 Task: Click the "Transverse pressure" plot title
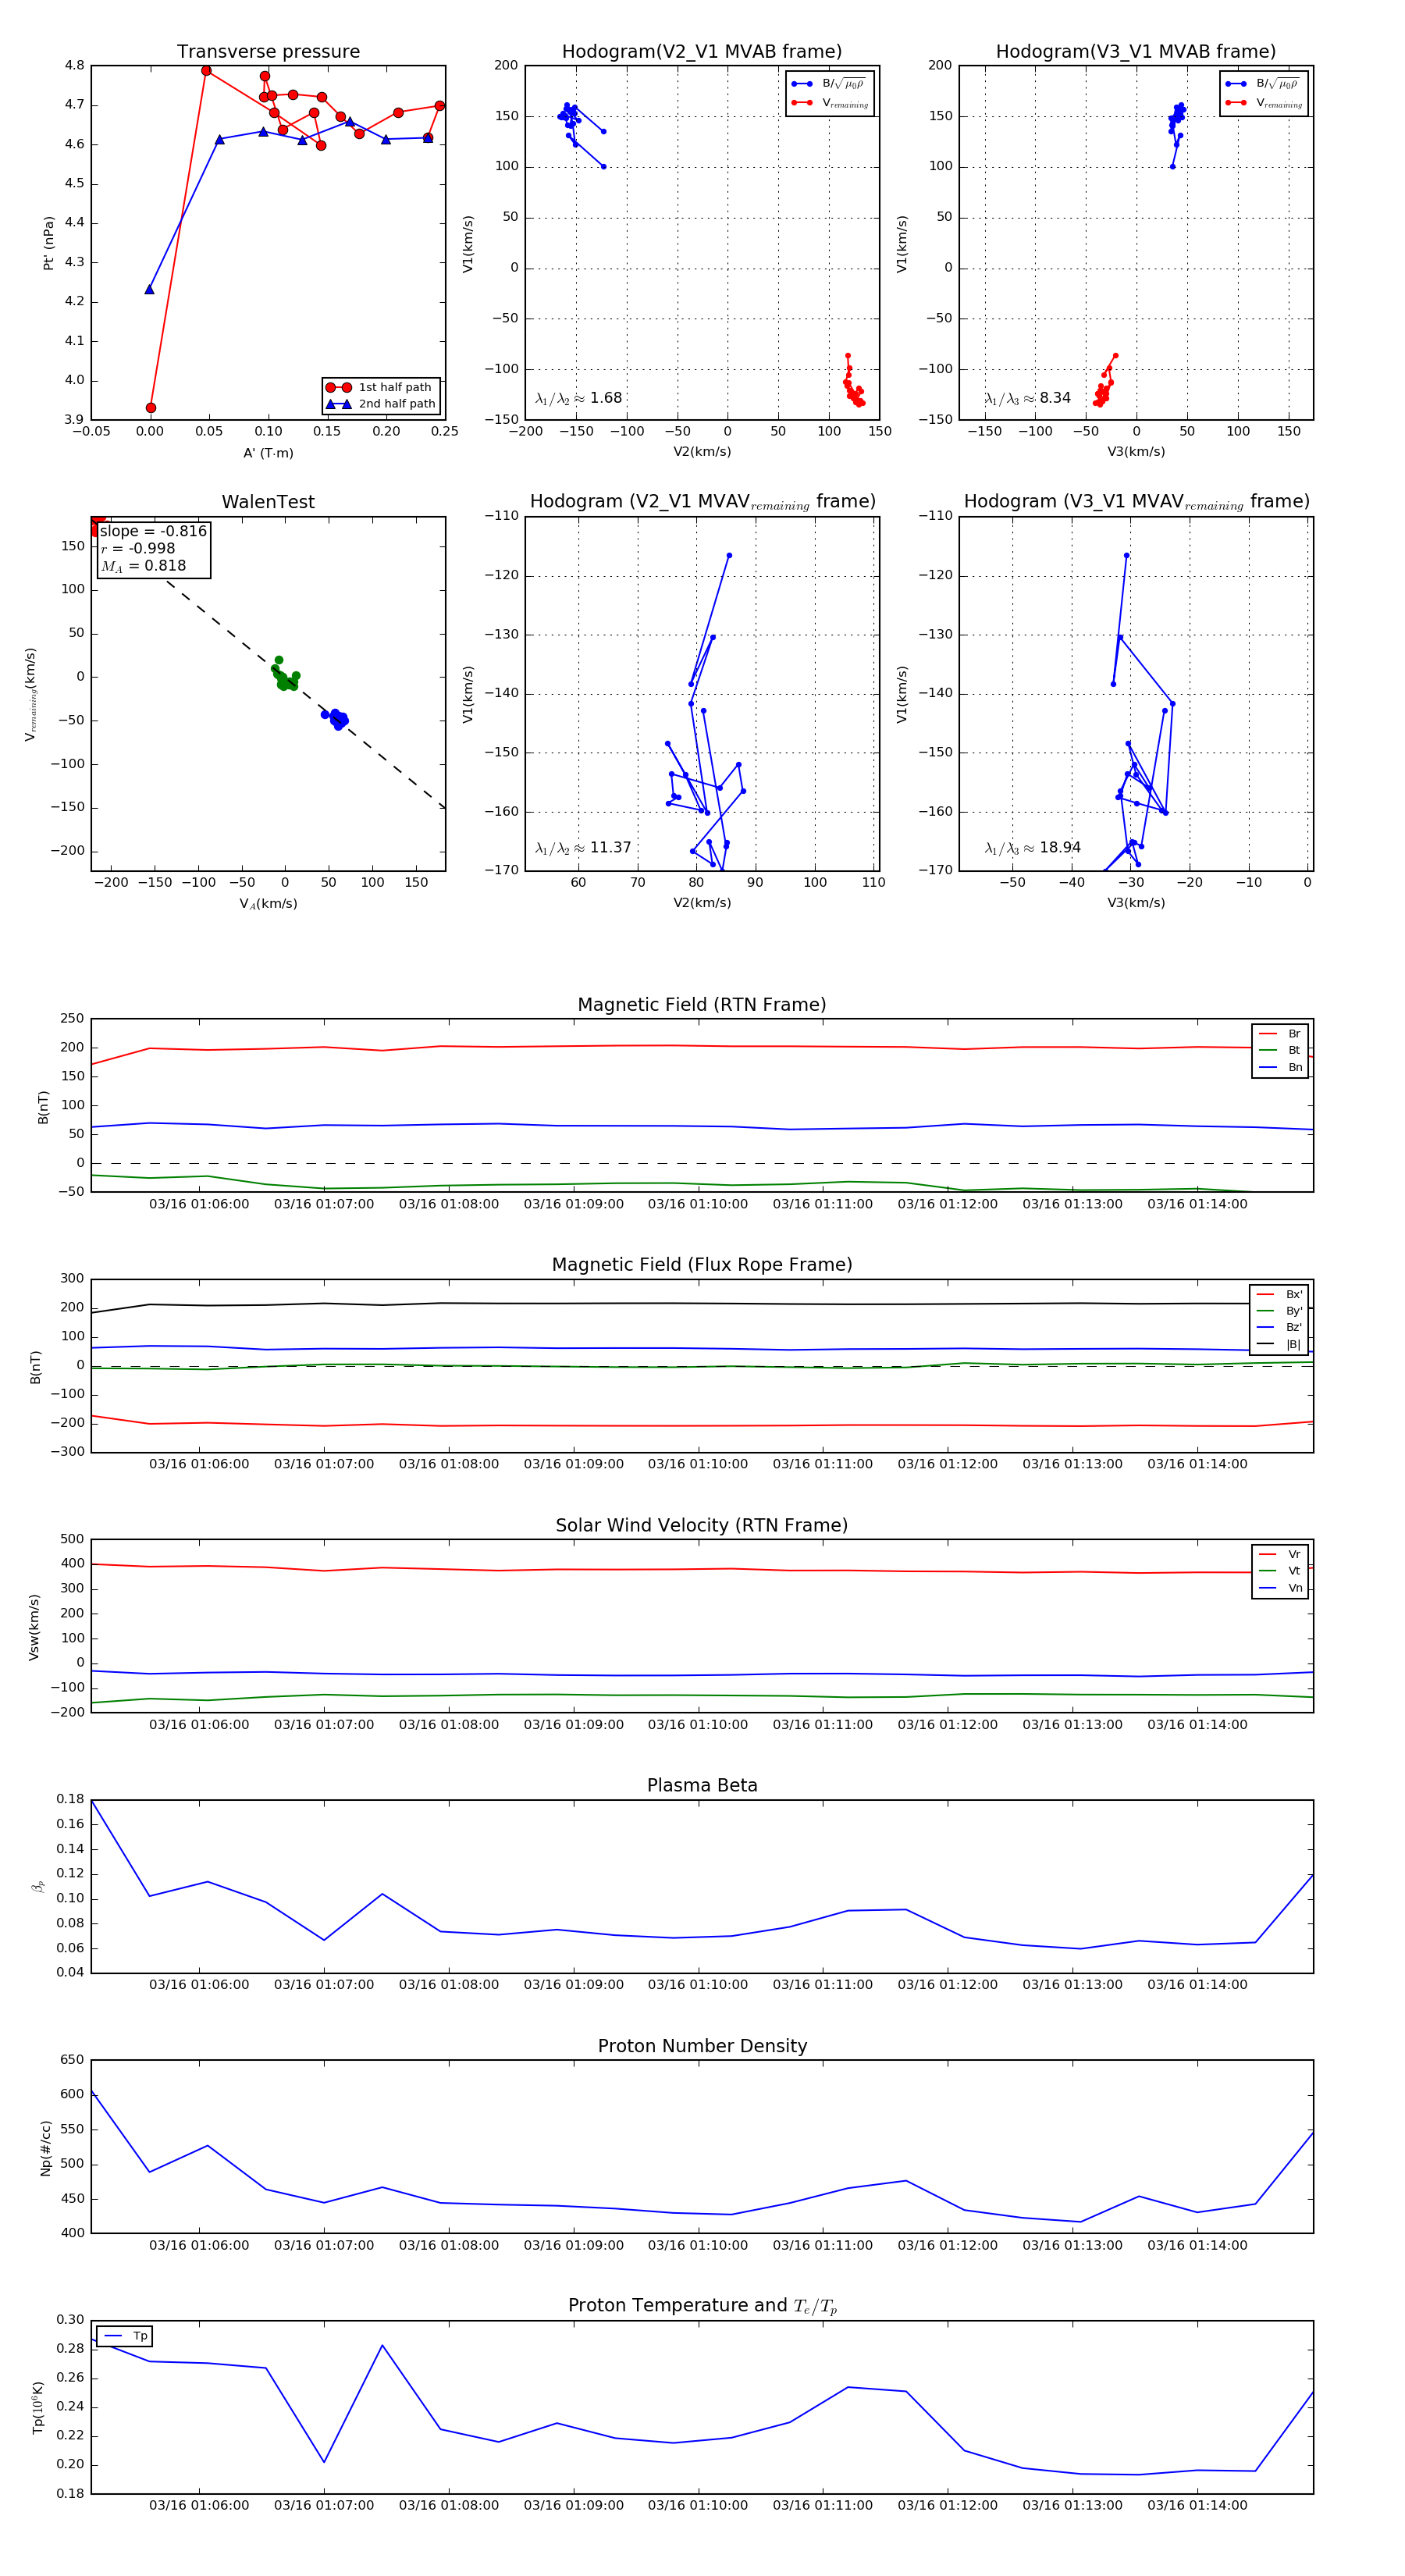tap(268, 51)
